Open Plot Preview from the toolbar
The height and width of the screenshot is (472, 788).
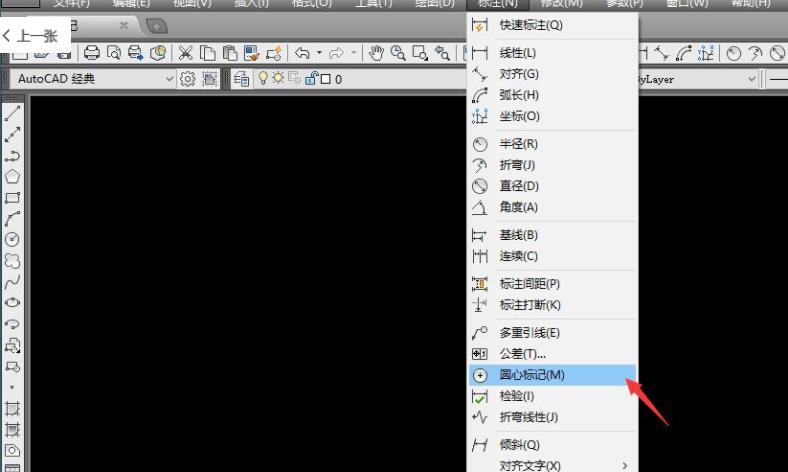point(114,53)
